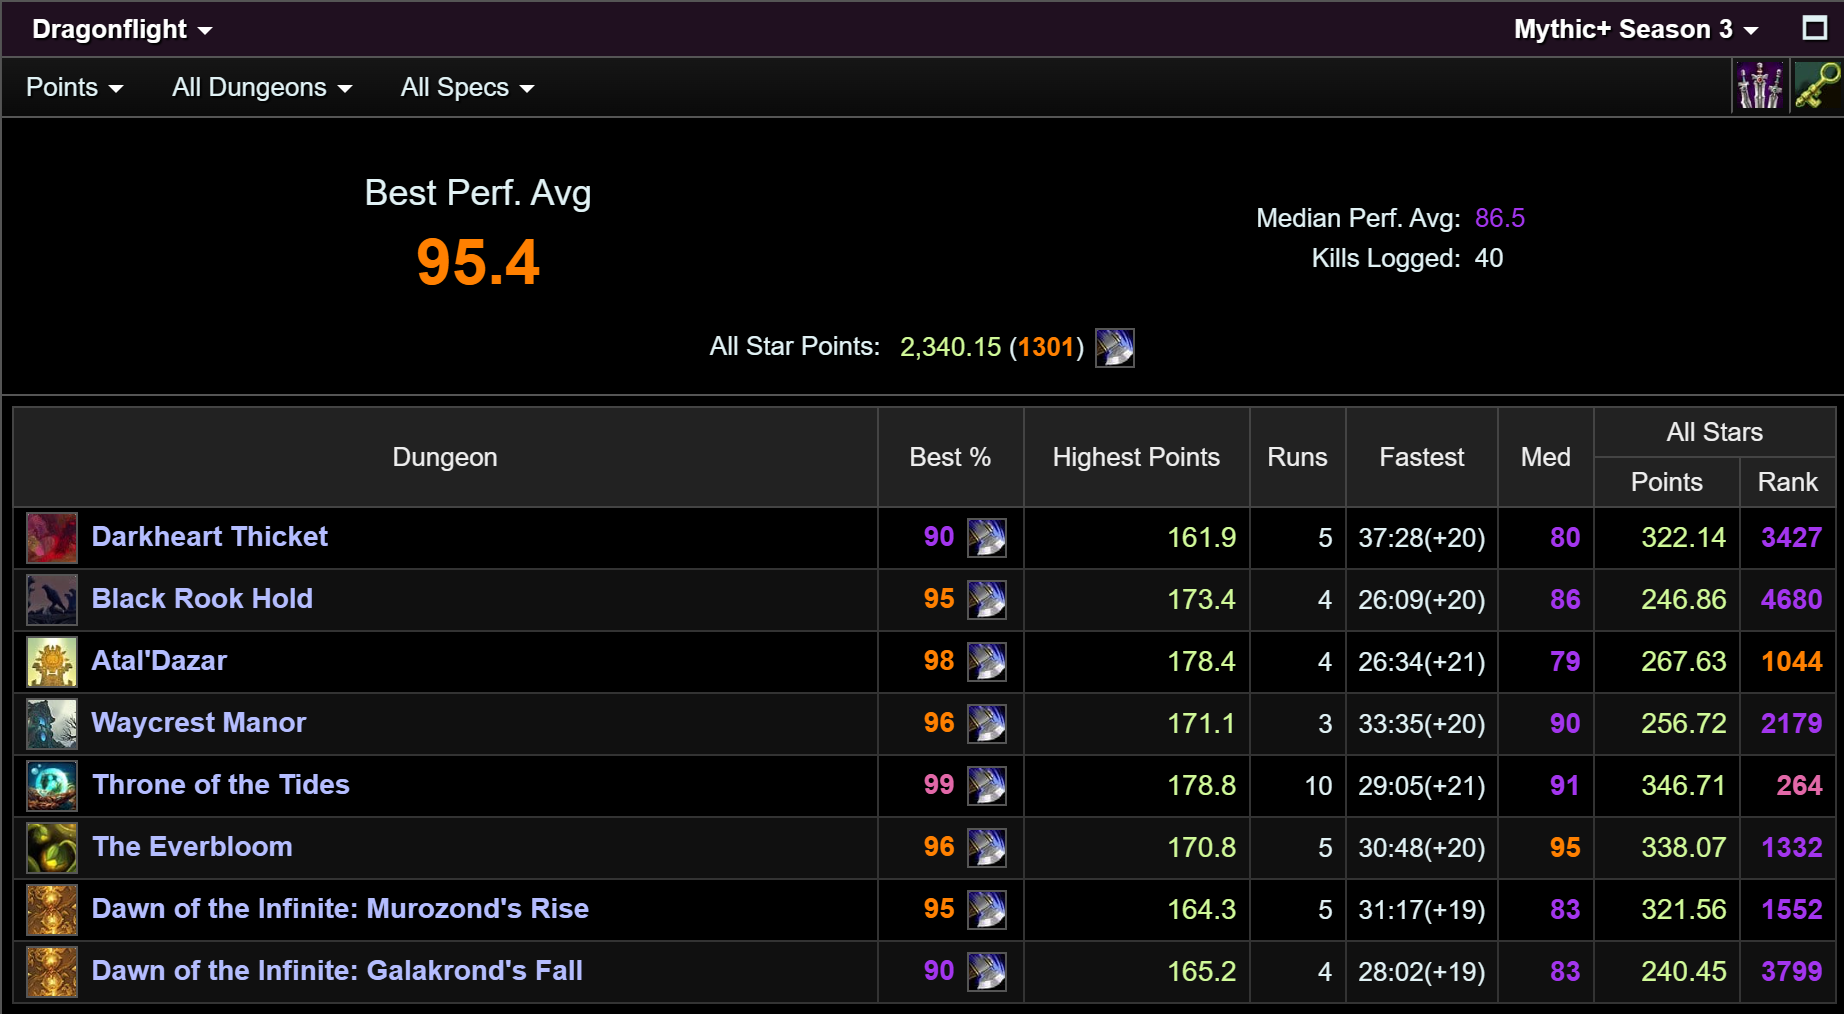Open the Points metric menu
Image resolution: width=1844 pixels, height=1014 pixels.
click(x=75, y=87)
